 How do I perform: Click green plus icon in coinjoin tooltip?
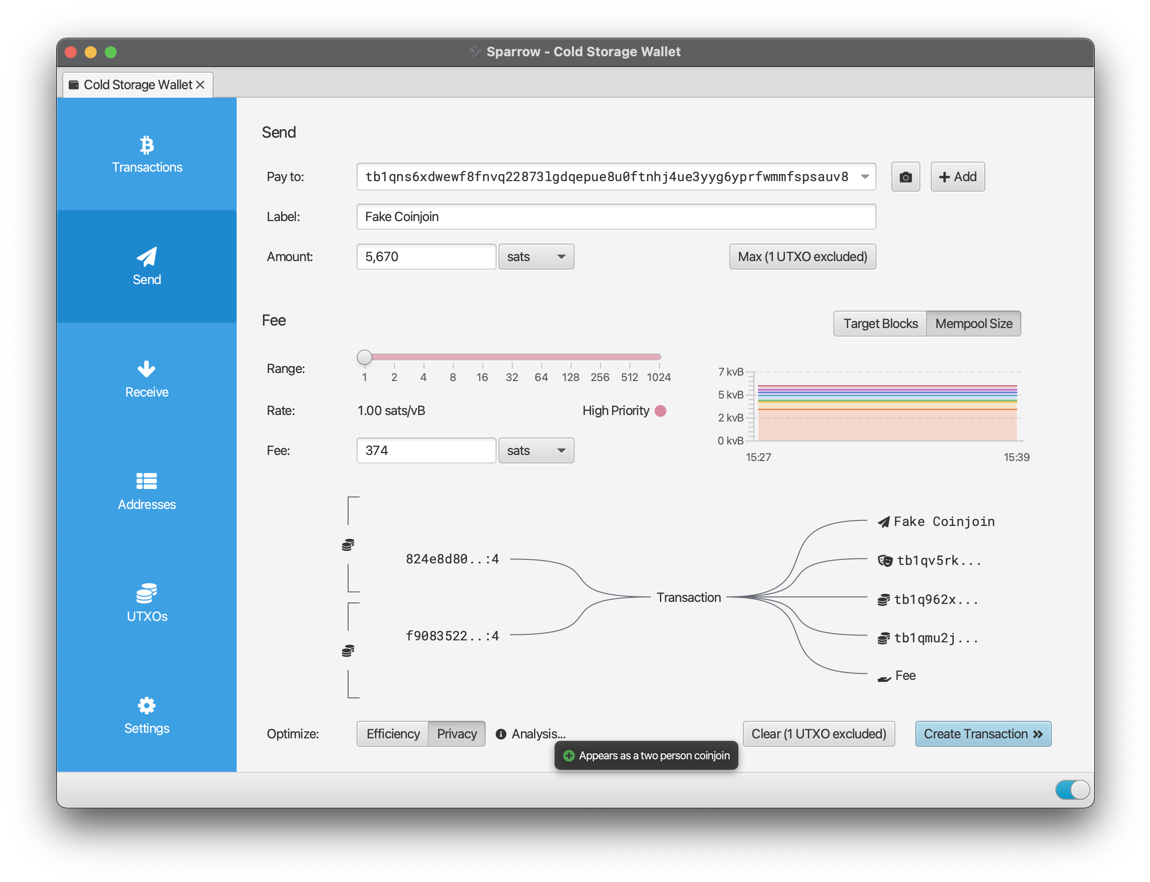pyautogui.click(x=568, y=756)
